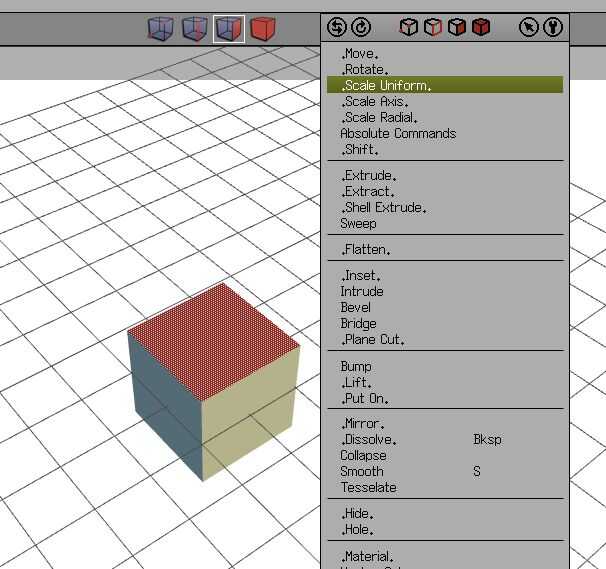Switch to solid red body selection mode
This screenshot has height=569, width=606.
(263, 29)
